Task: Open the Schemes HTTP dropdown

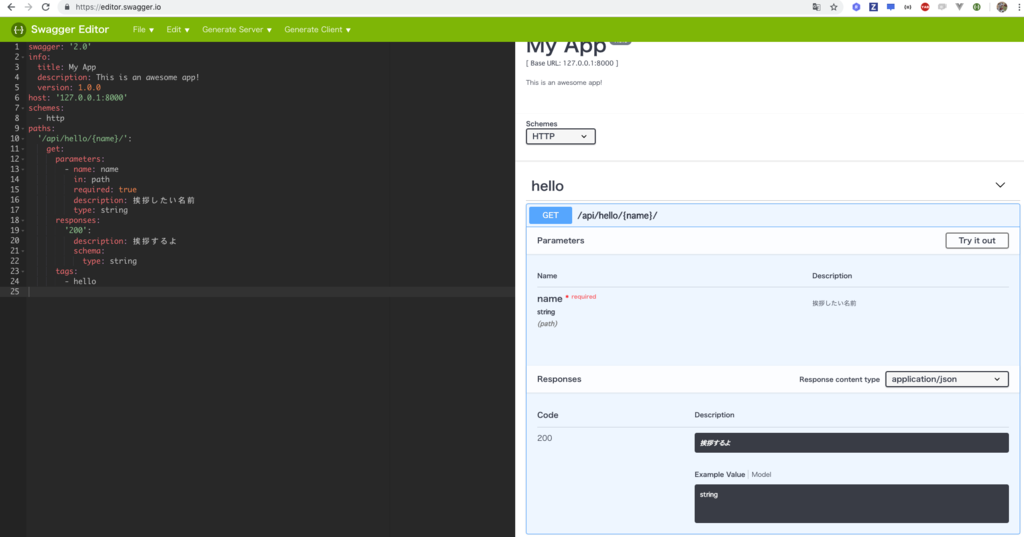Action: tap(560, 137)
